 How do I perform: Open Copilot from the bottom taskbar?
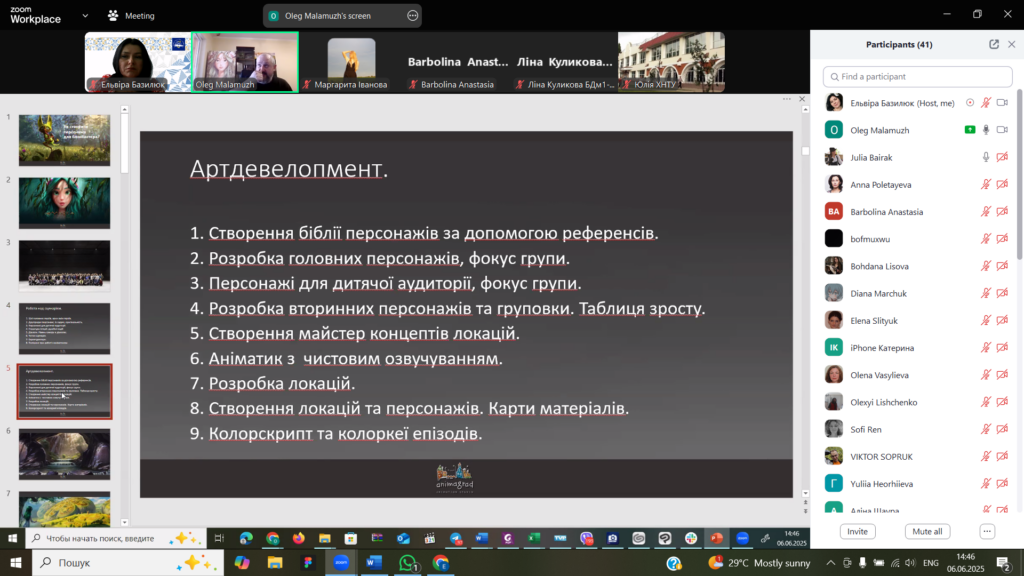[242, 562]
